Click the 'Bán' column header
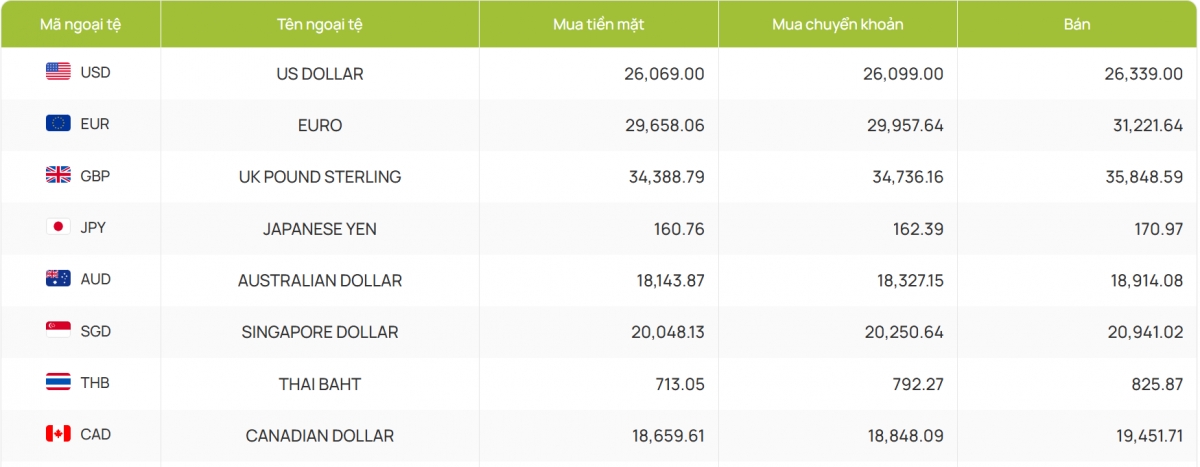This screenshot has width=1200, height=467. [1077, 24]
